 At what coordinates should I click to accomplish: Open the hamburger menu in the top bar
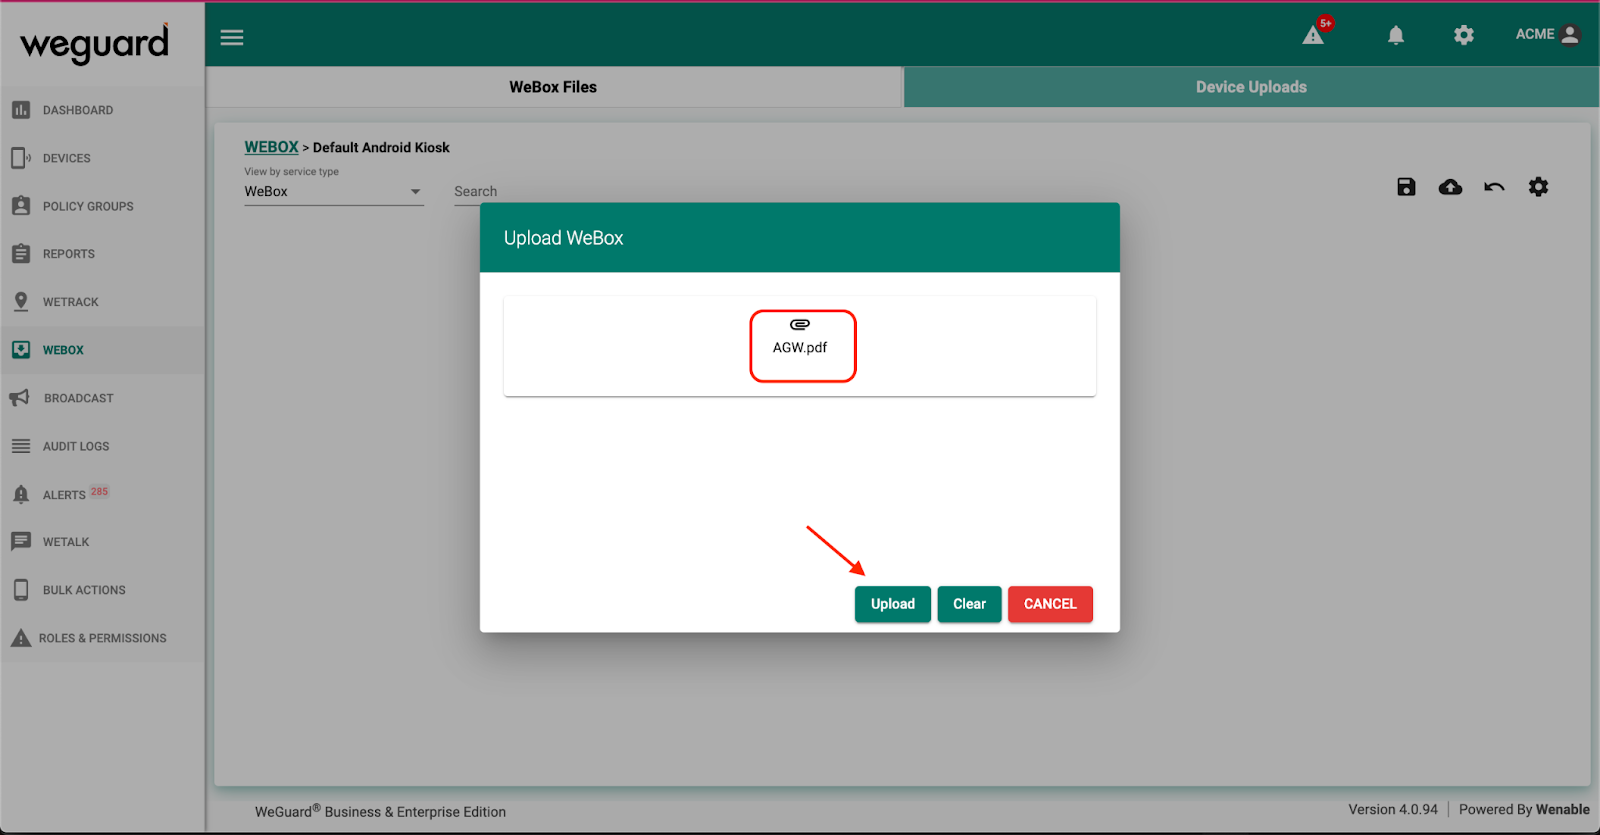(232, 38)
